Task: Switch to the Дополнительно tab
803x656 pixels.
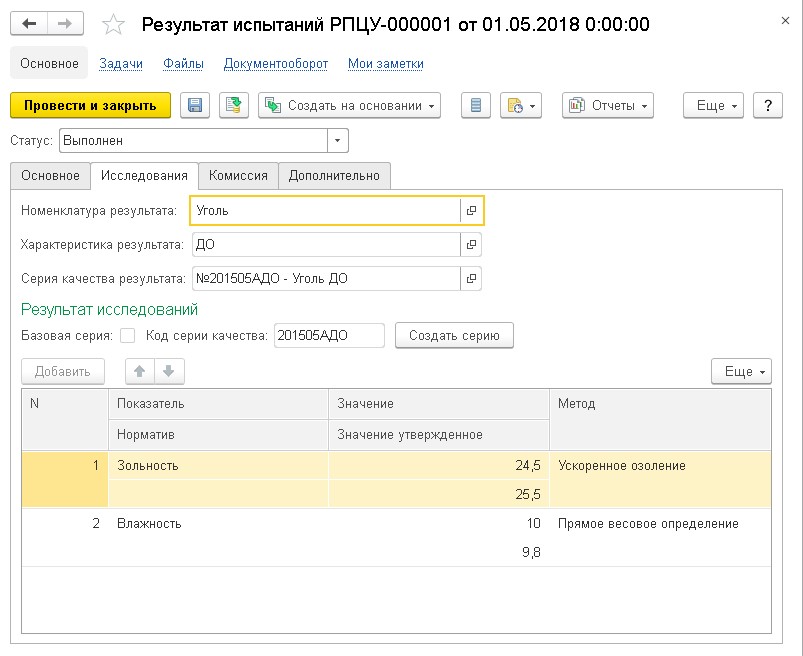Action: [334, 175]
